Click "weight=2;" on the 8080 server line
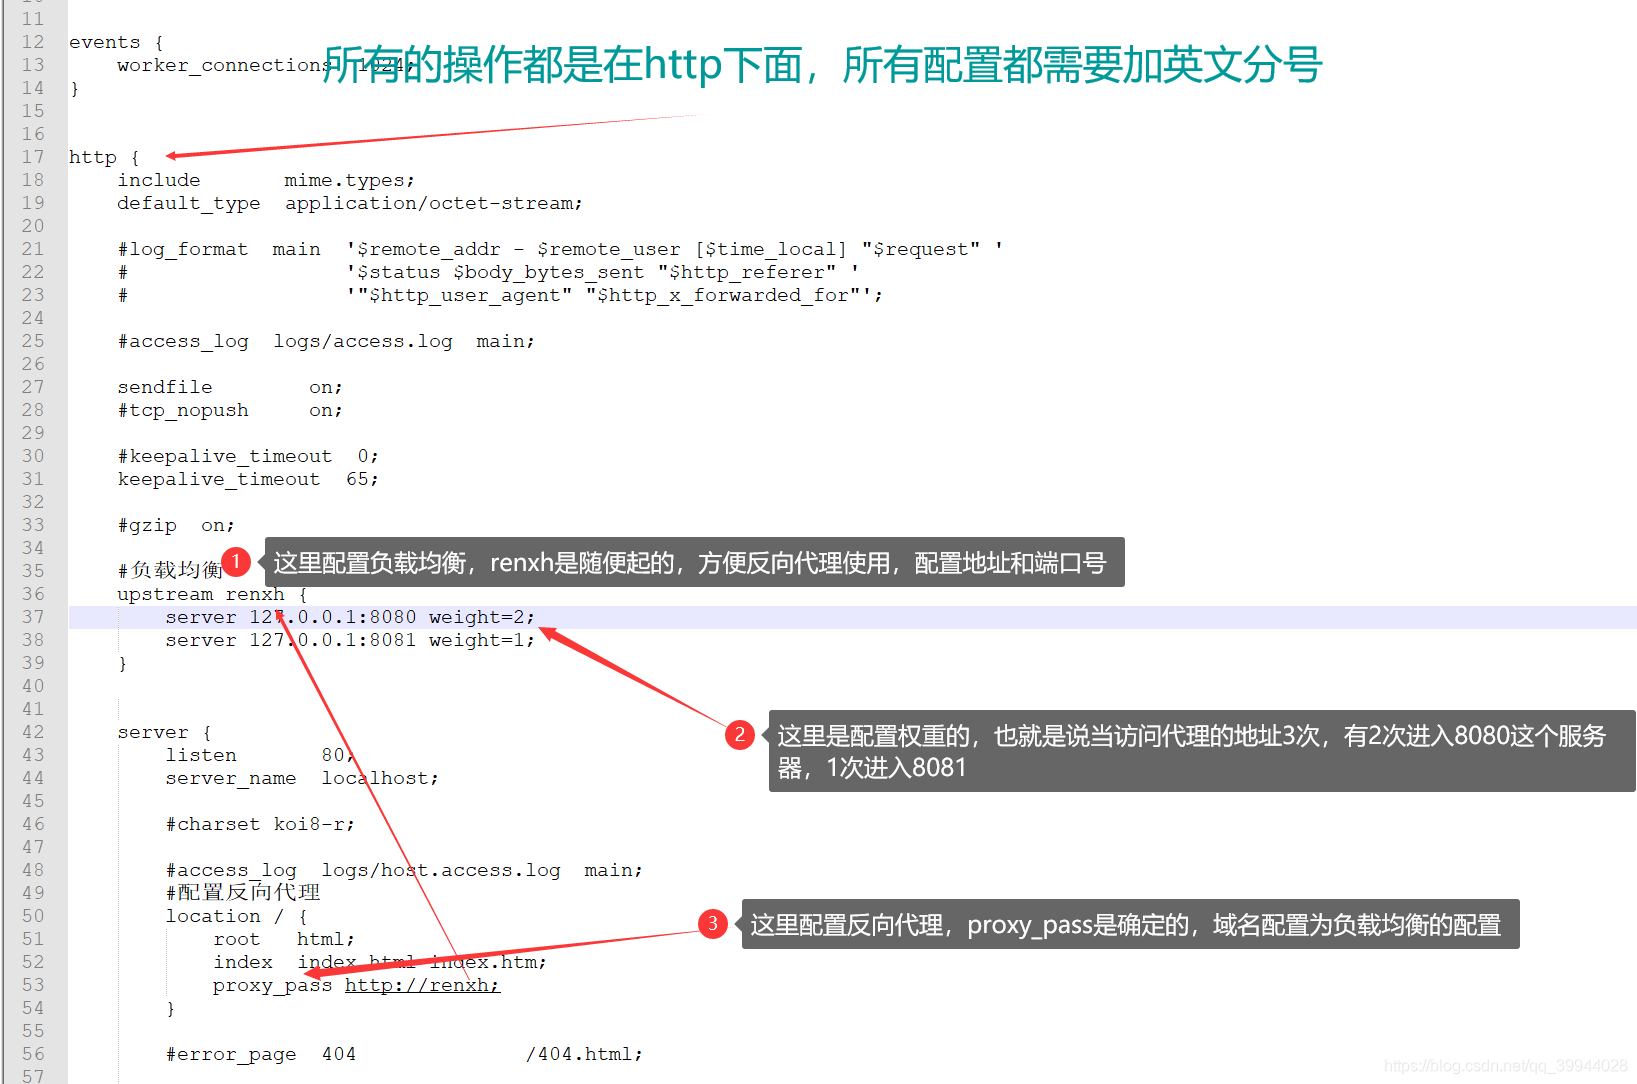This screenshot has width=1637, height=1084. click(482, 617)
